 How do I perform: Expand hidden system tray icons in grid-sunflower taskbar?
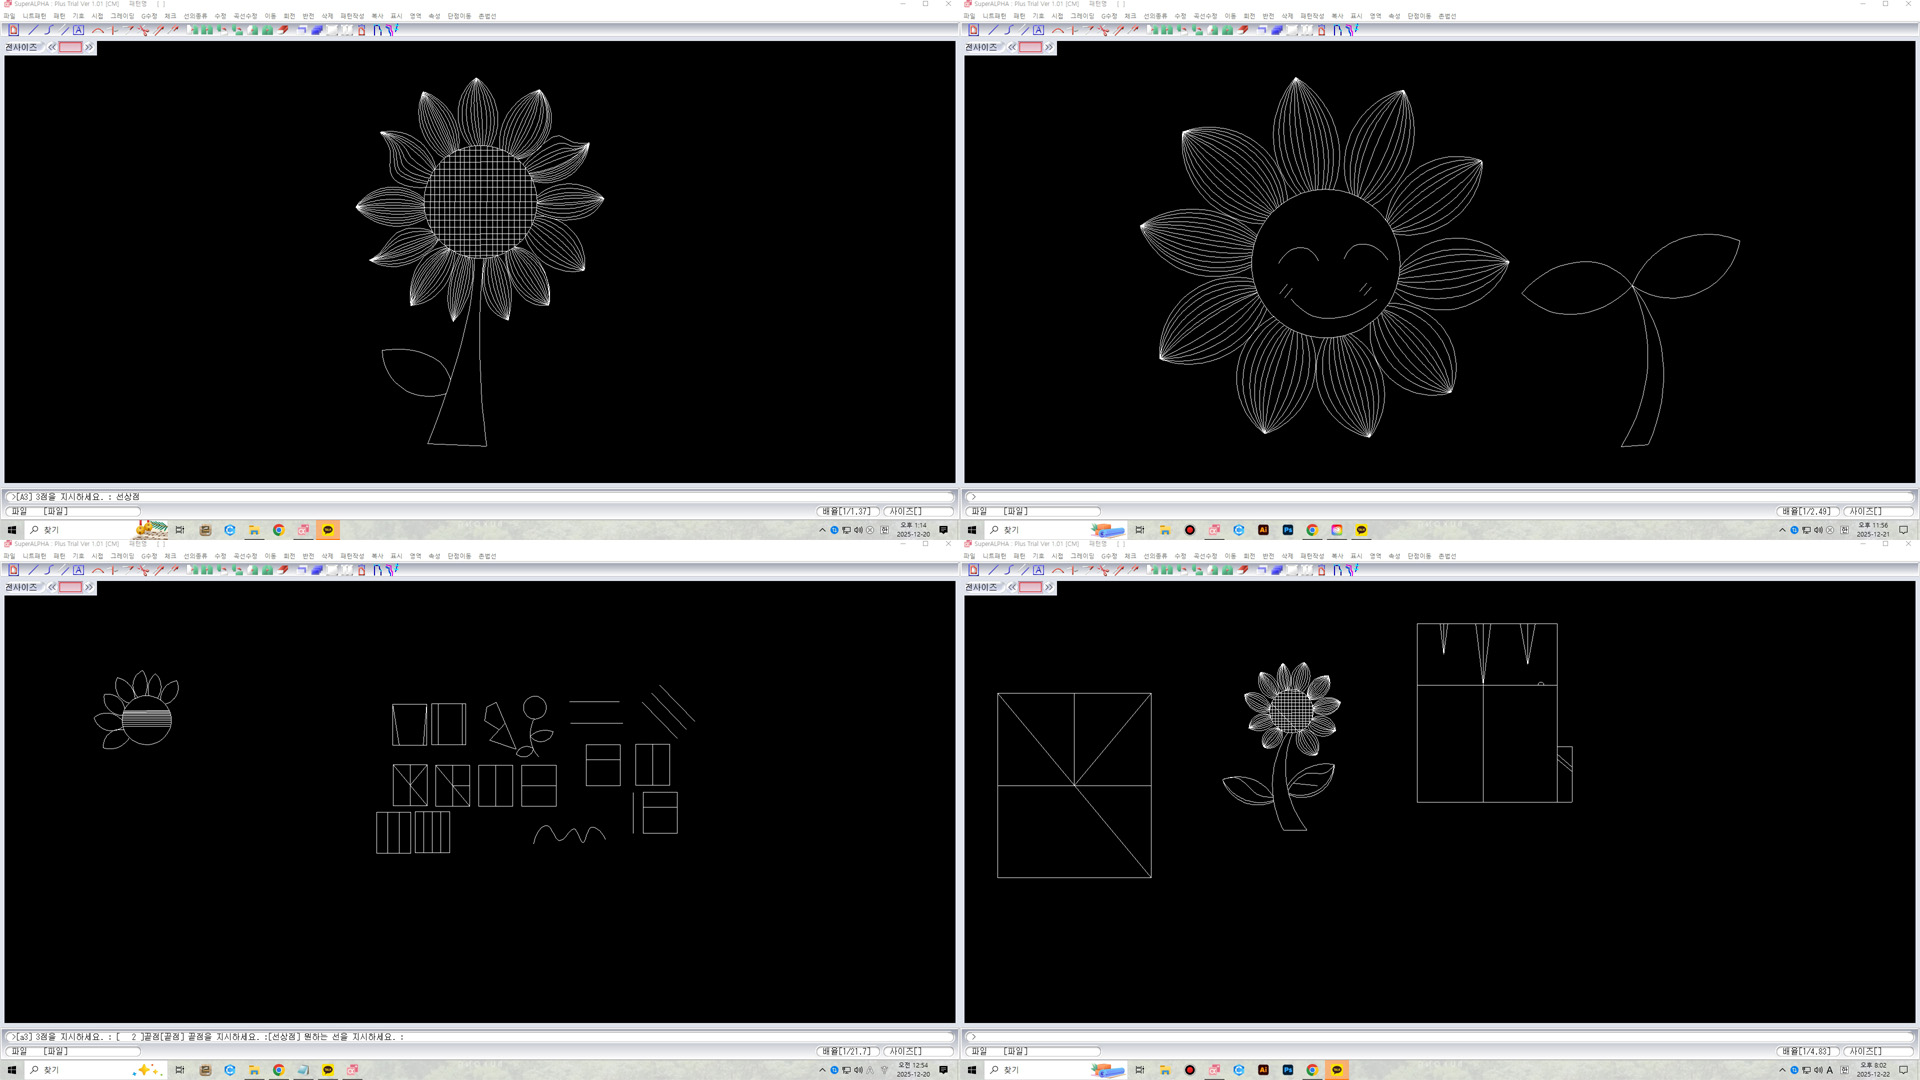click(x=822, y=530)
